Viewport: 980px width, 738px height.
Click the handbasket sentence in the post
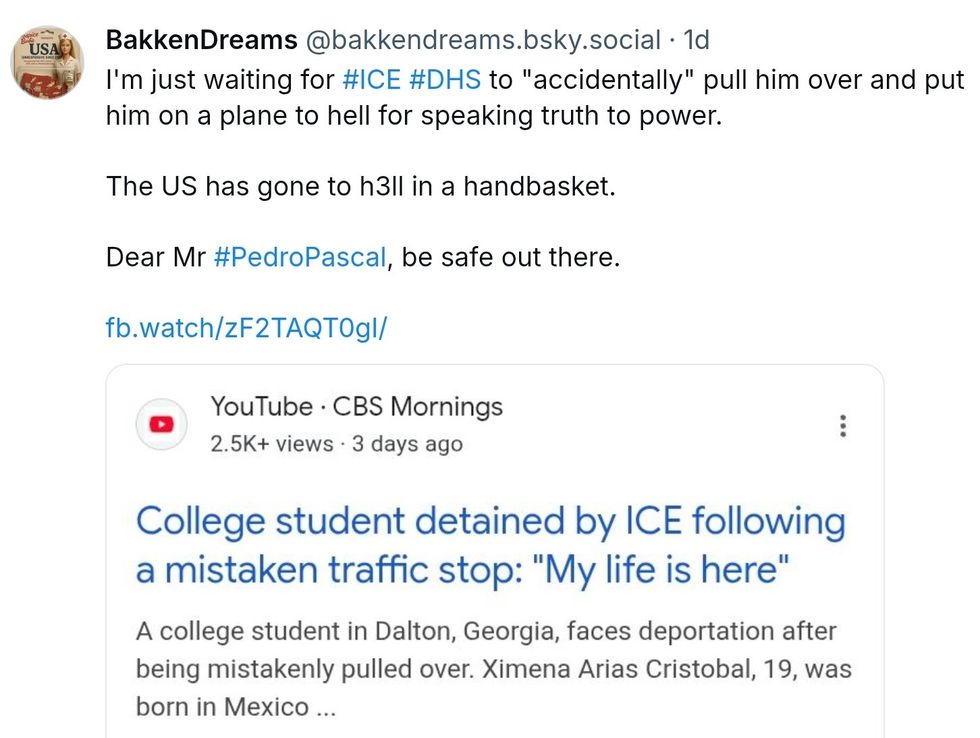[x=360, y=186]
